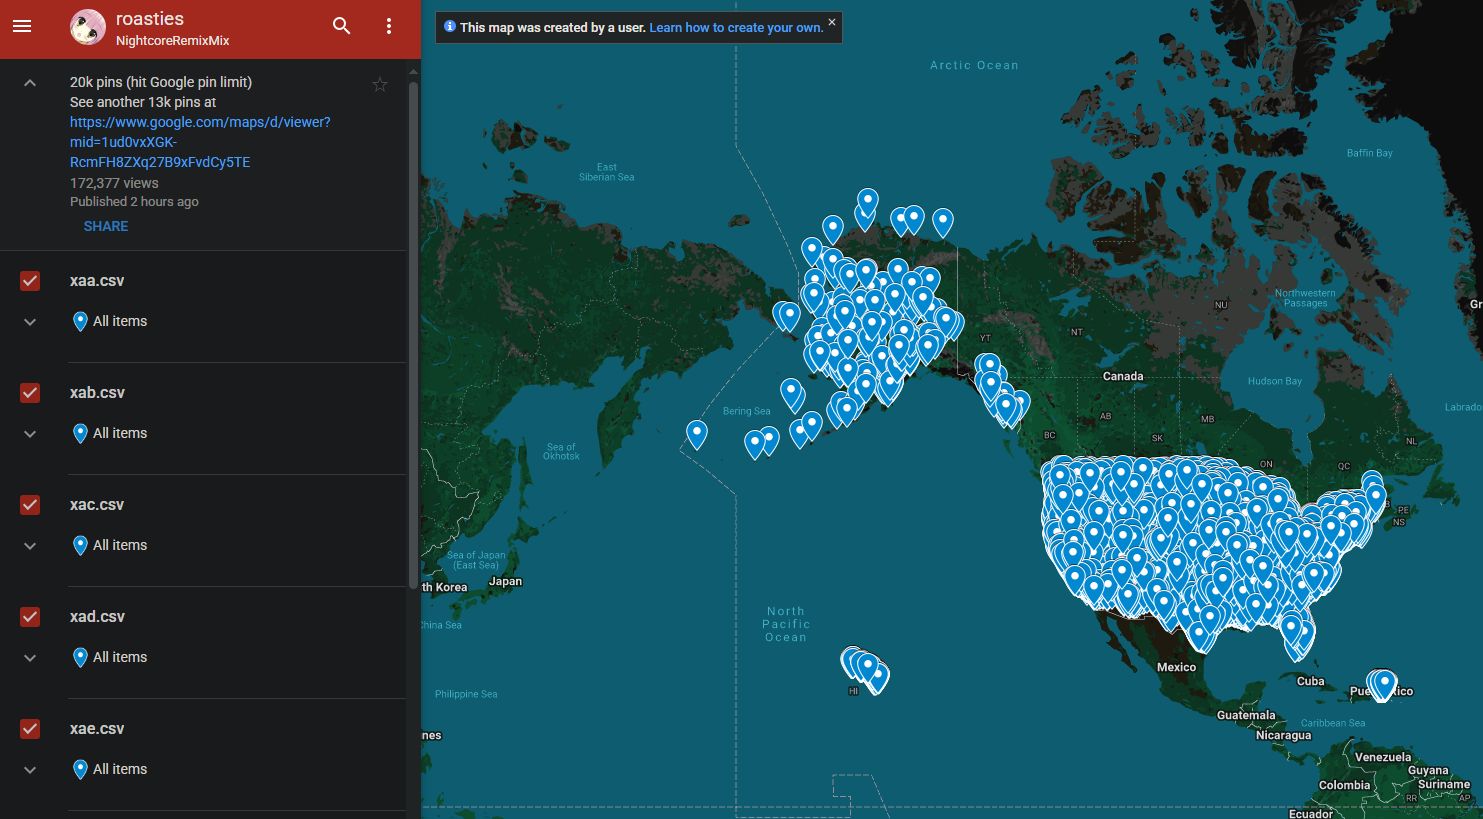Expand the xae.csv All items chevron
1483x819 pixels.
point(30,770)
